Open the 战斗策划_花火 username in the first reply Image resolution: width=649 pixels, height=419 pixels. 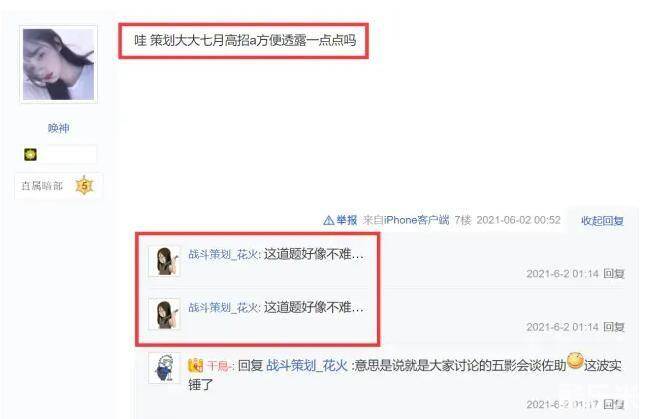tap(223, 254)
